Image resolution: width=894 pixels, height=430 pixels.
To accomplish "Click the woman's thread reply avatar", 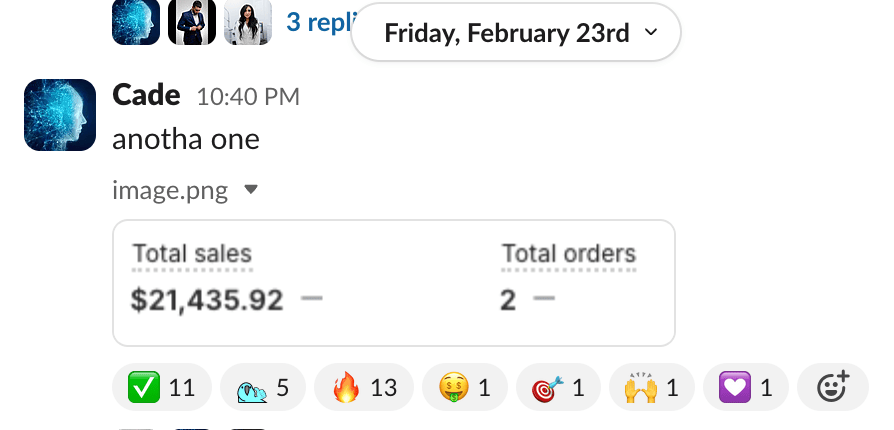I will 247,21.
